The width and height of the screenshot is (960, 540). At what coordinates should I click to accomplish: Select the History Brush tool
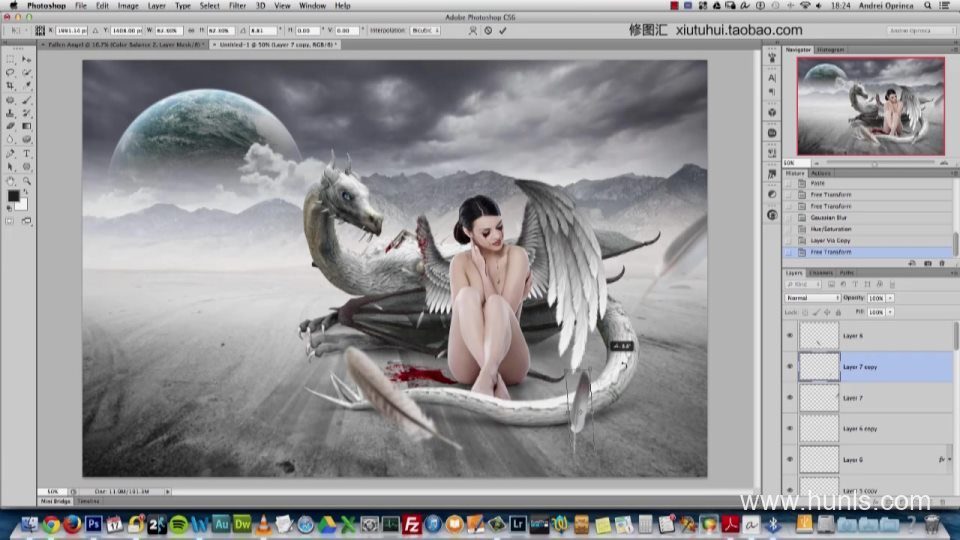tap(26, 113)
